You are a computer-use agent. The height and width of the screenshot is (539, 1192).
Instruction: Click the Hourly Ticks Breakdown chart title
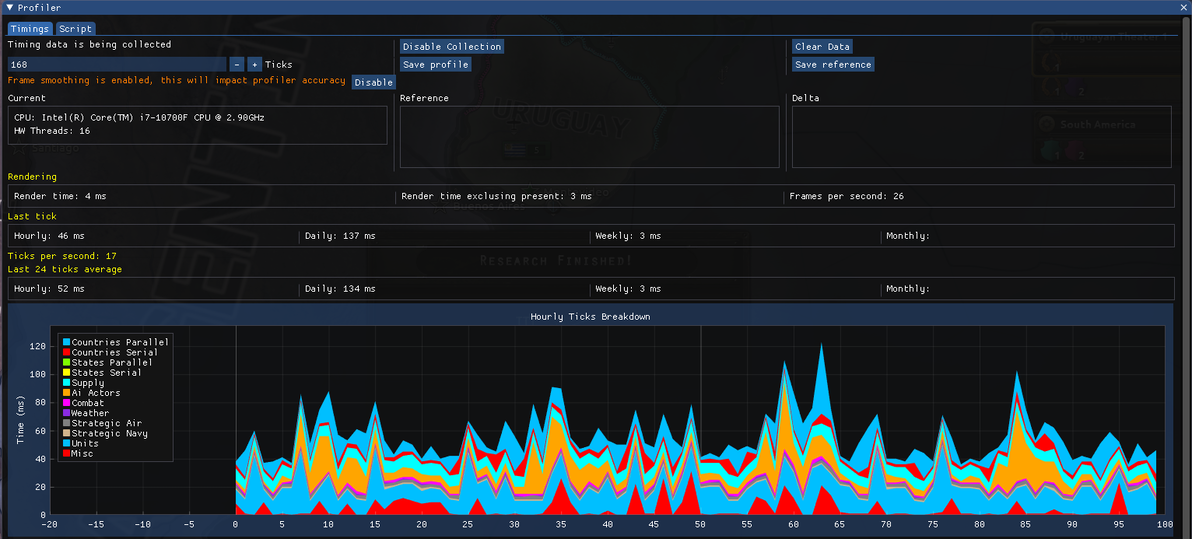pos(590,316)
